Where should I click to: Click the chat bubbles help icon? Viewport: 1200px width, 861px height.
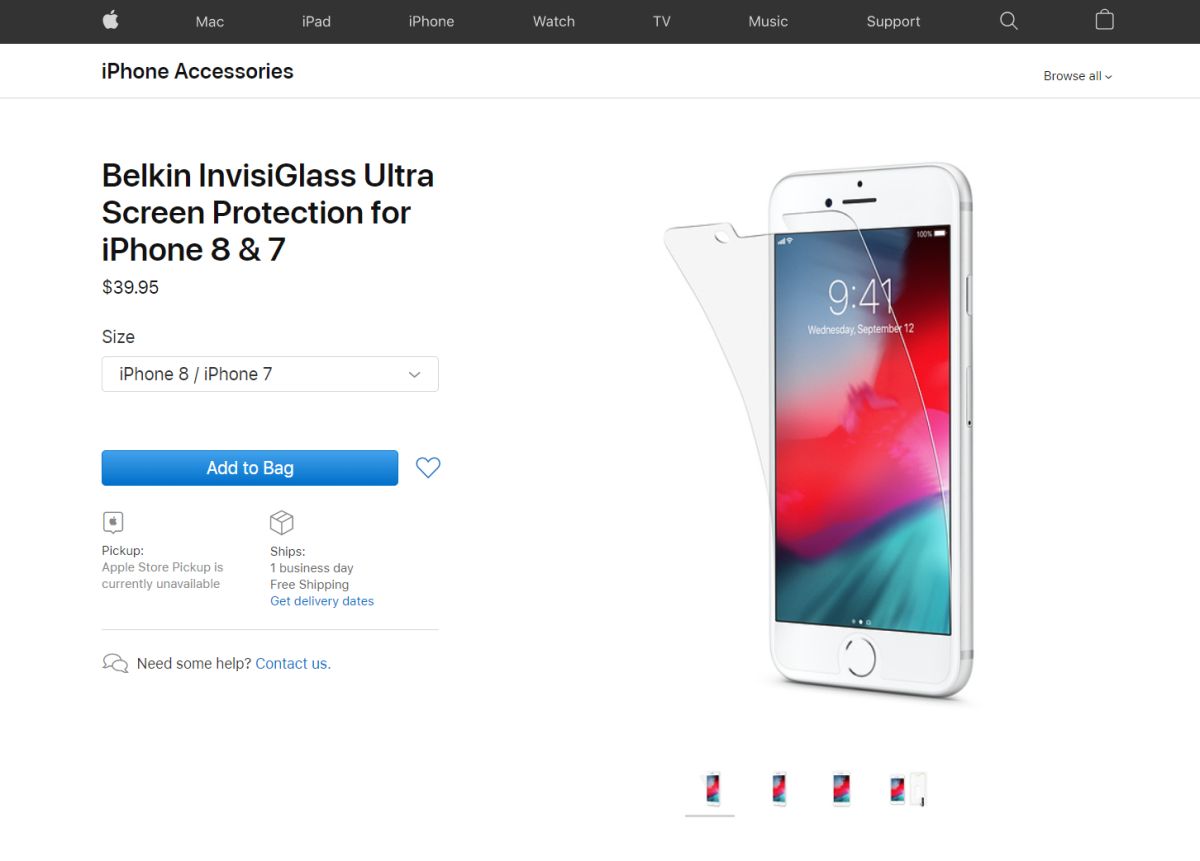(x=115, y=663)
